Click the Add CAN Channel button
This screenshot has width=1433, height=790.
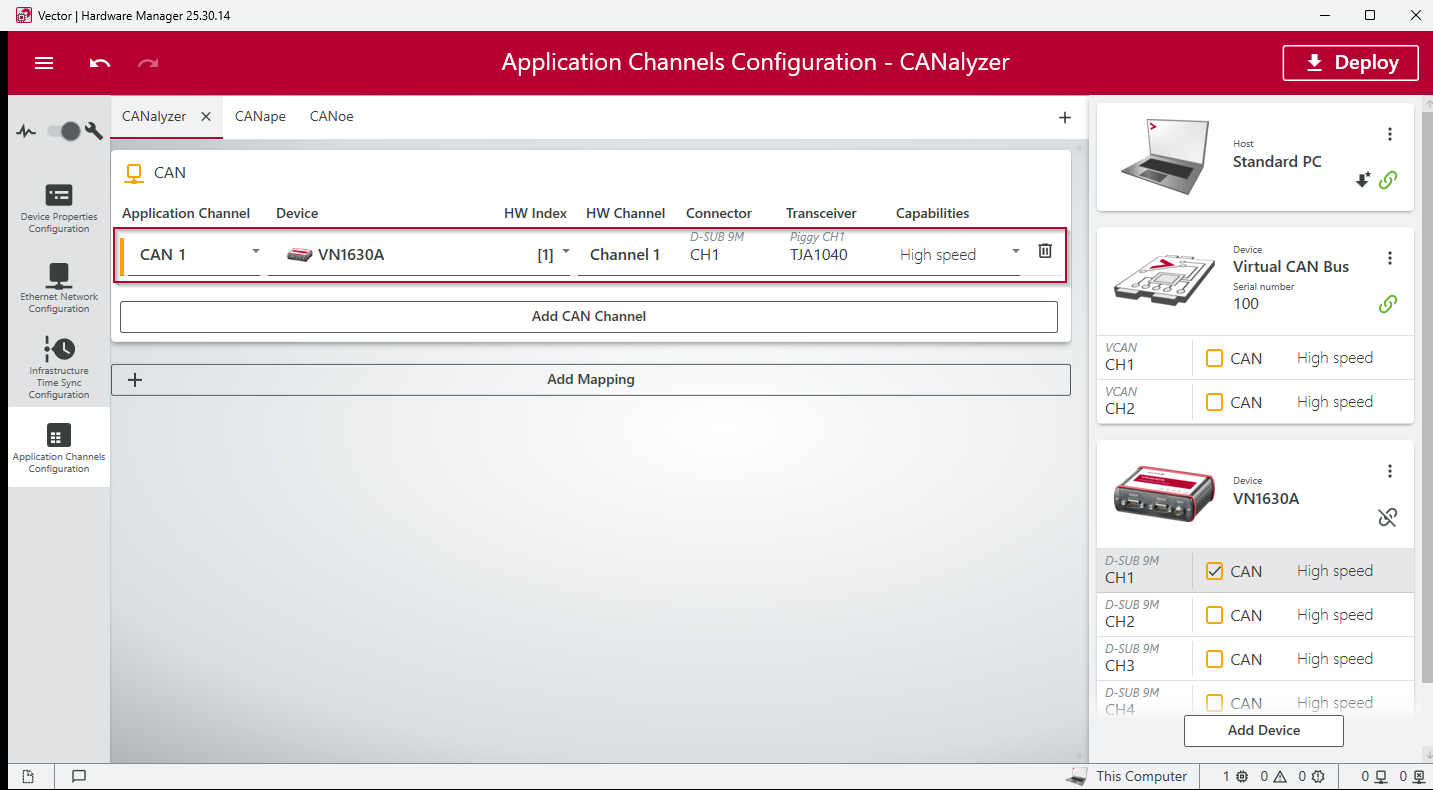588,316
